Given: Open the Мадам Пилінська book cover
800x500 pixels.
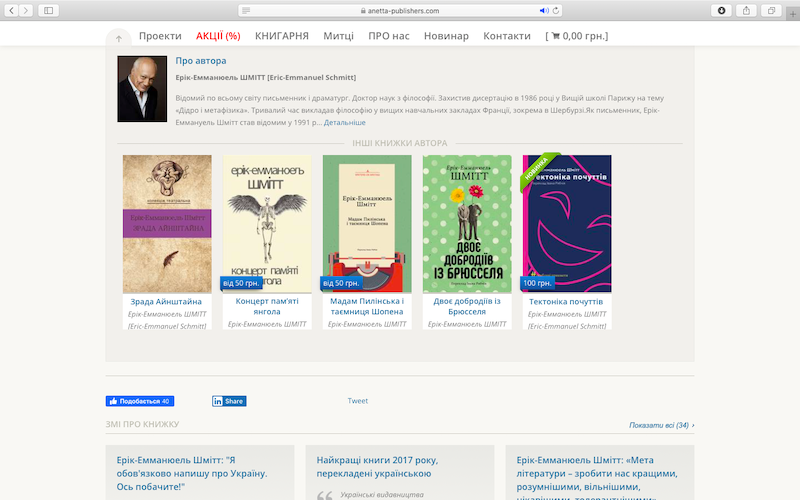Looking at the screenshot, I should (x=367, y=223).
